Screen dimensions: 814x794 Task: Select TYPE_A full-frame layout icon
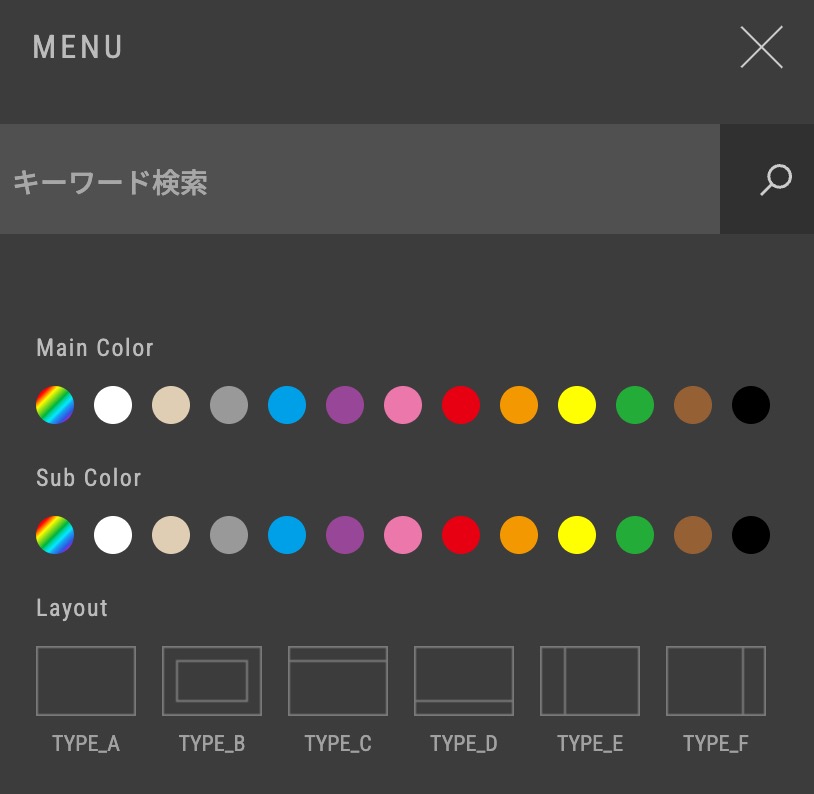(86, 681)
